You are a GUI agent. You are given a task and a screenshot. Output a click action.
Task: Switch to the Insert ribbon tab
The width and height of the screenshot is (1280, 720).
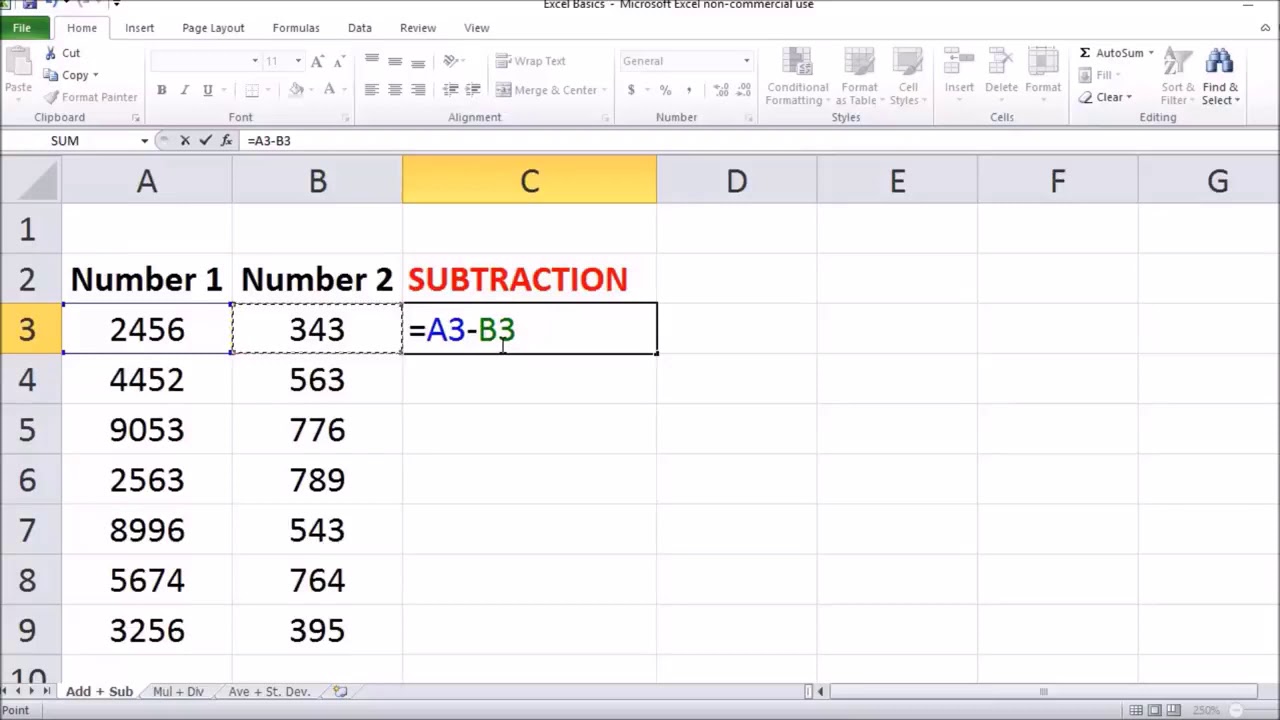(x=139, y=28)
